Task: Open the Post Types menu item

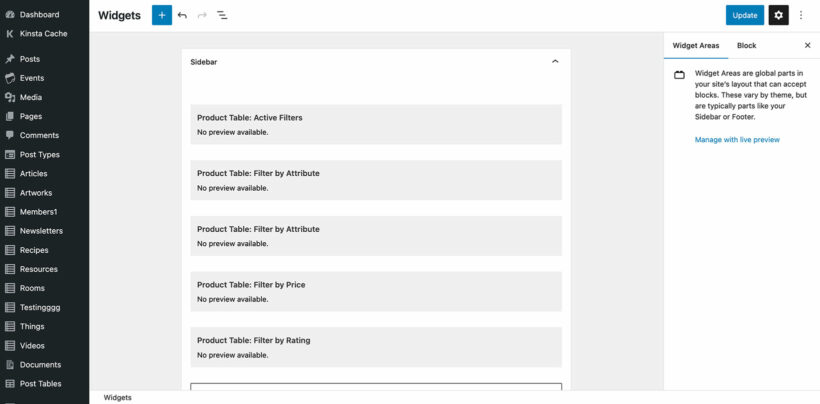Action: pyautogui.click(x=40, y=155)
